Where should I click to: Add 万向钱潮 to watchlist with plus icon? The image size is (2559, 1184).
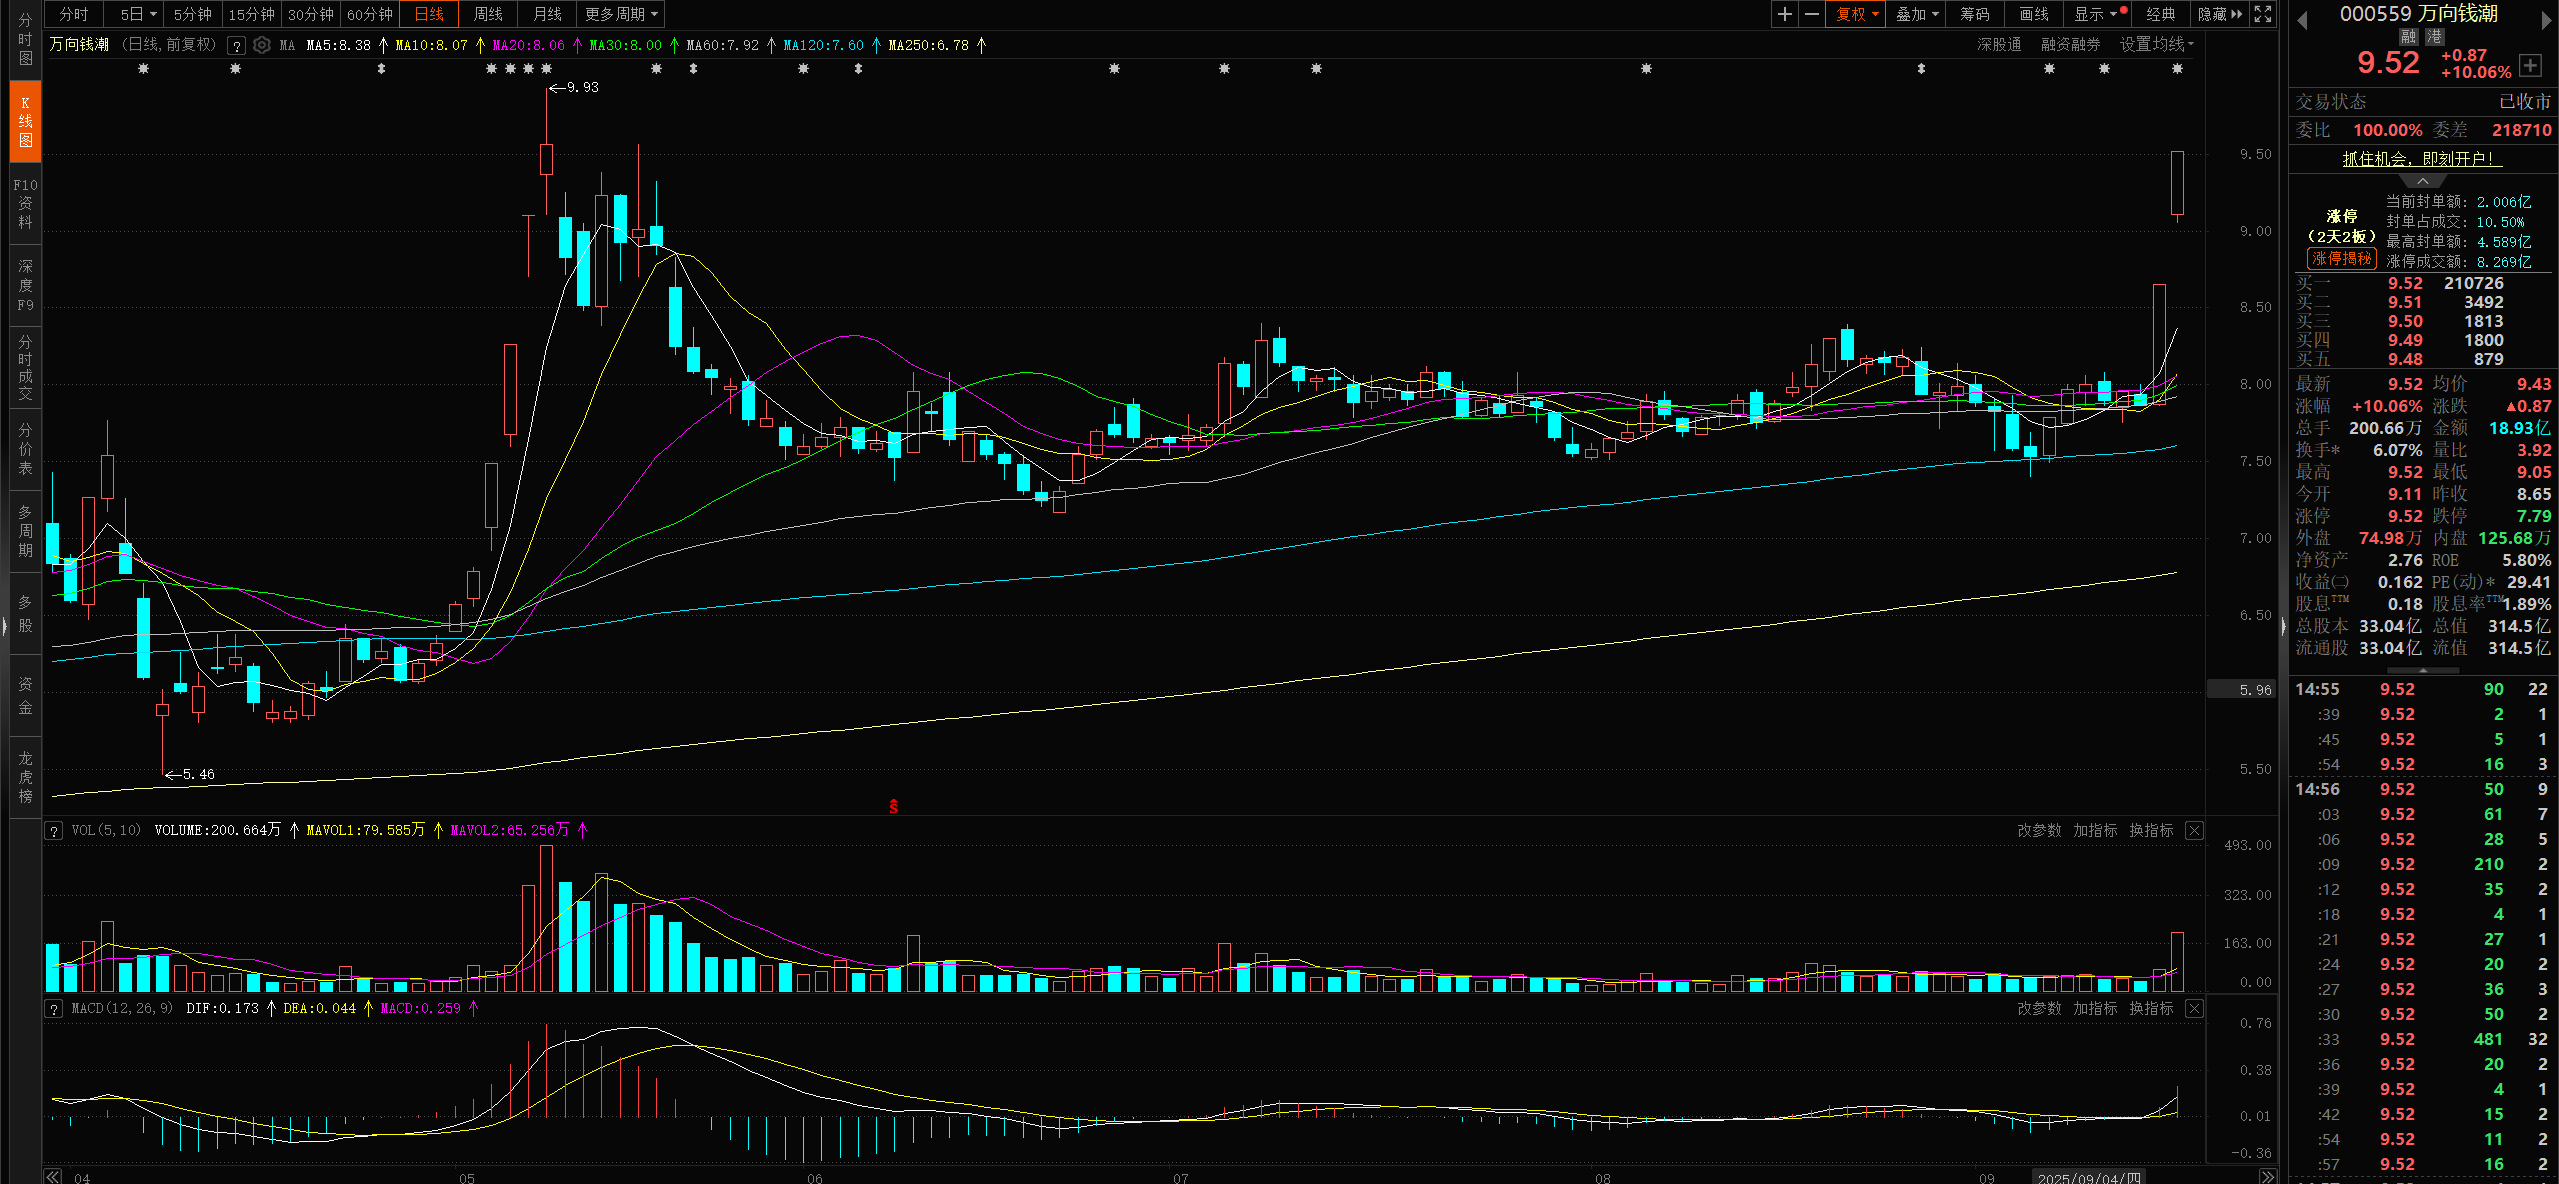2530,66
